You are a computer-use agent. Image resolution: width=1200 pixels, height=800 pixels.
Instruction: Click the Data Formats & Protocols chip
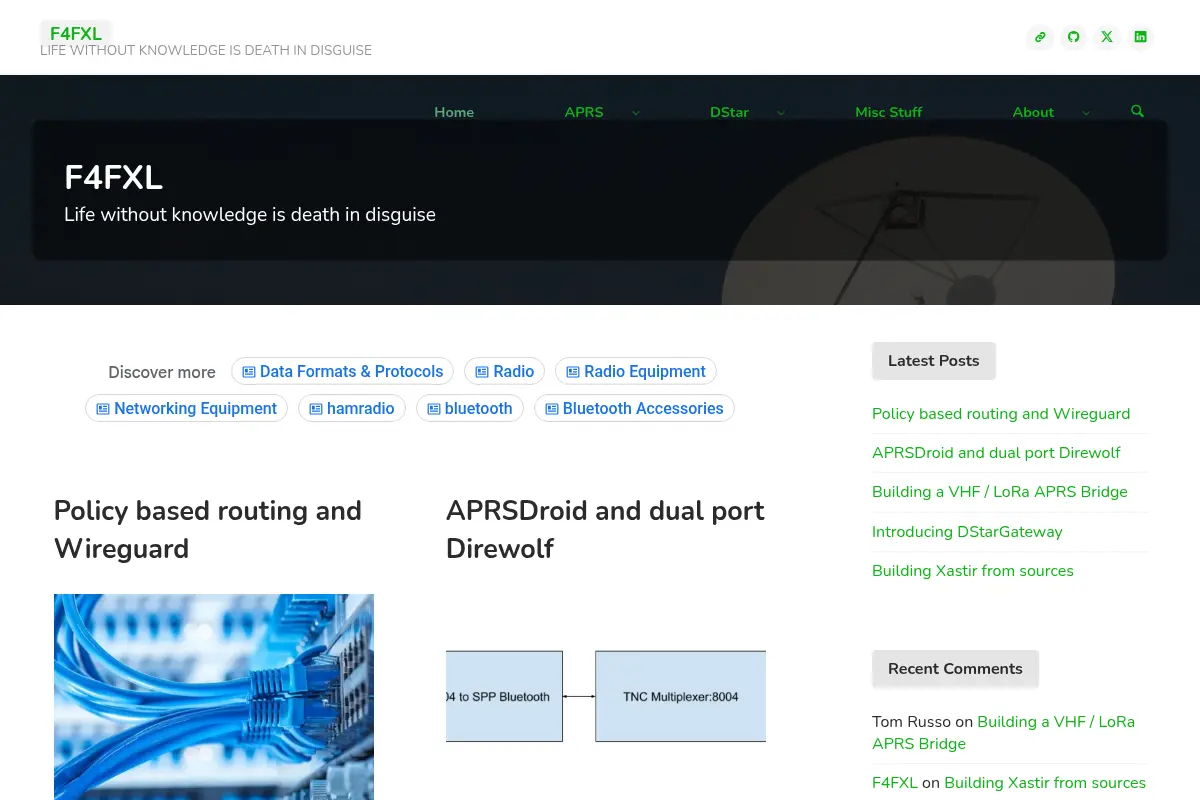coord(343,371)
